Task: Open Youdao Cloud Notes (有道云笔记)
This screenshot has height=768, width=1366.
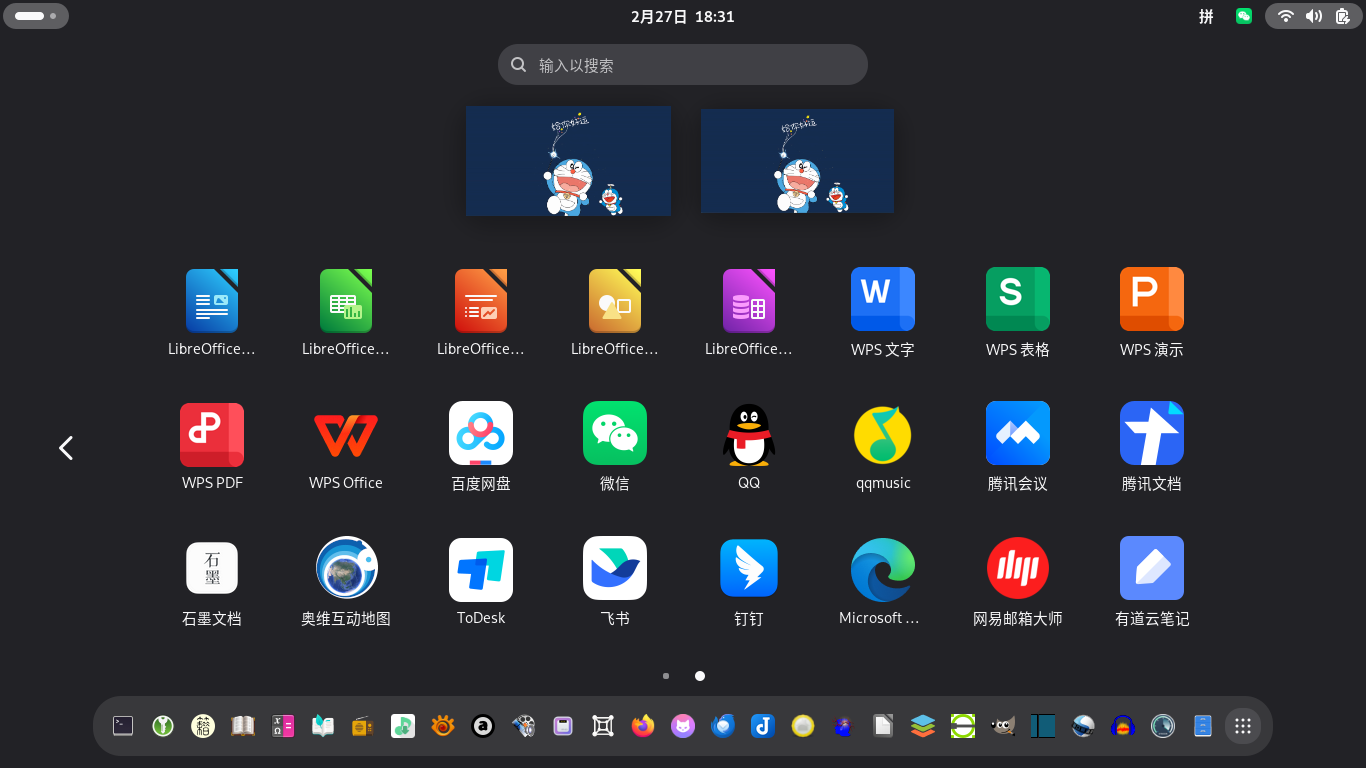Action: pos(1151,570)
